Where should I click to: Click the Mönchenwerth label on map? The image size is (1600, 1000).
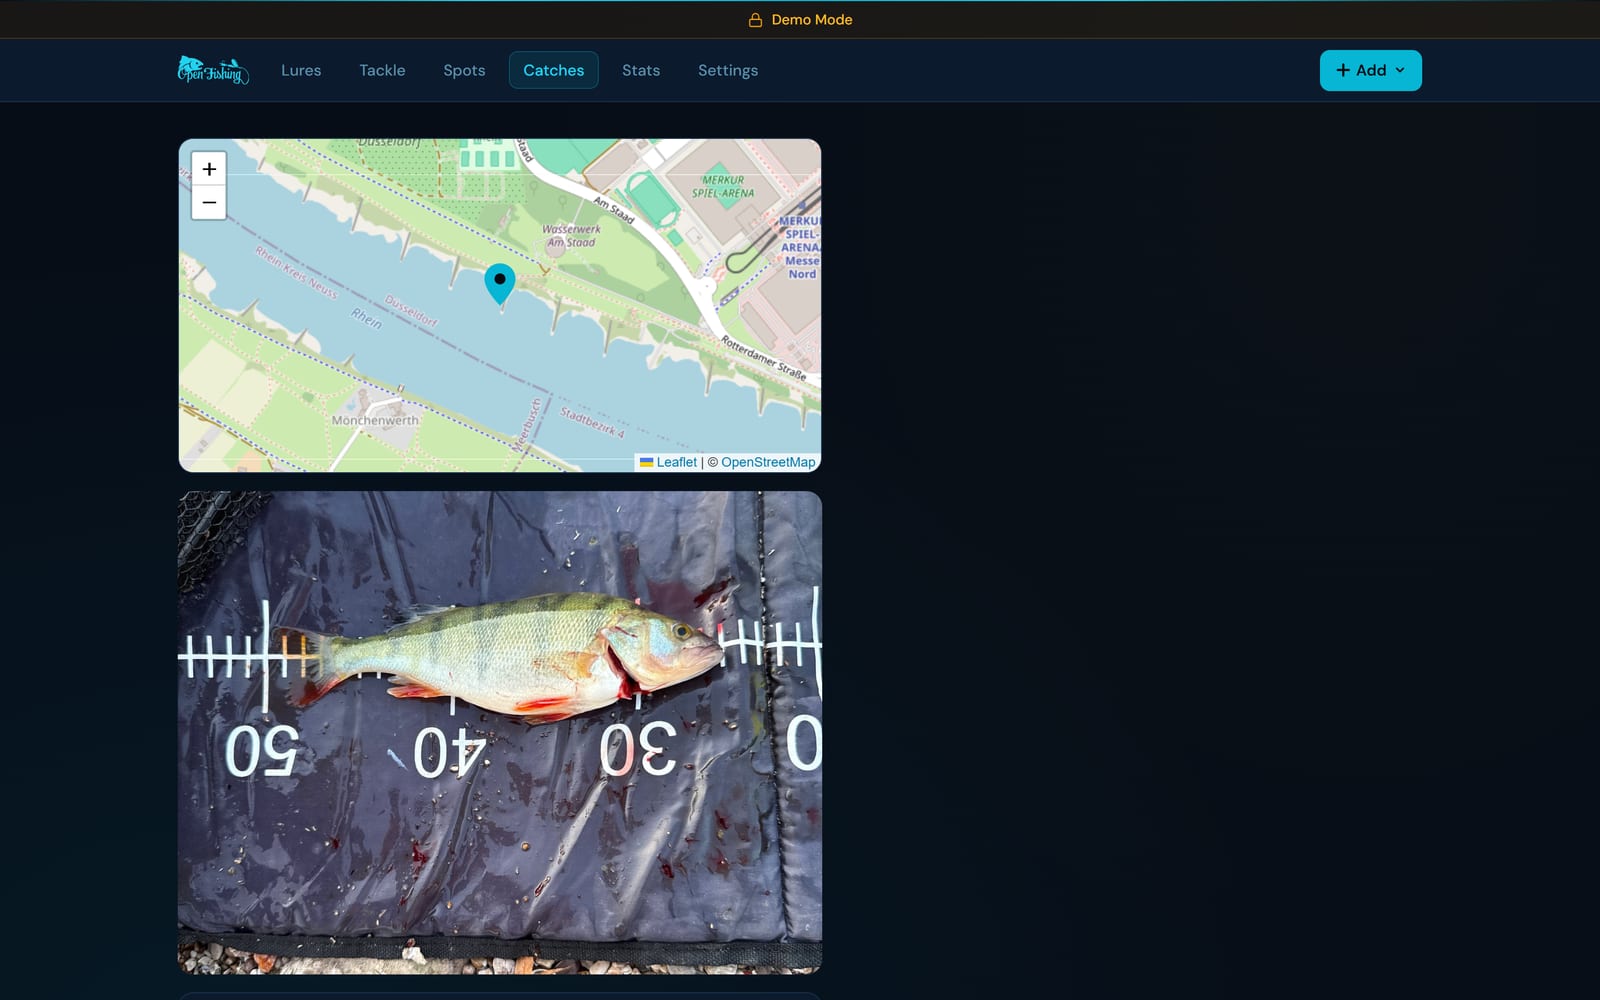[375, 420]
